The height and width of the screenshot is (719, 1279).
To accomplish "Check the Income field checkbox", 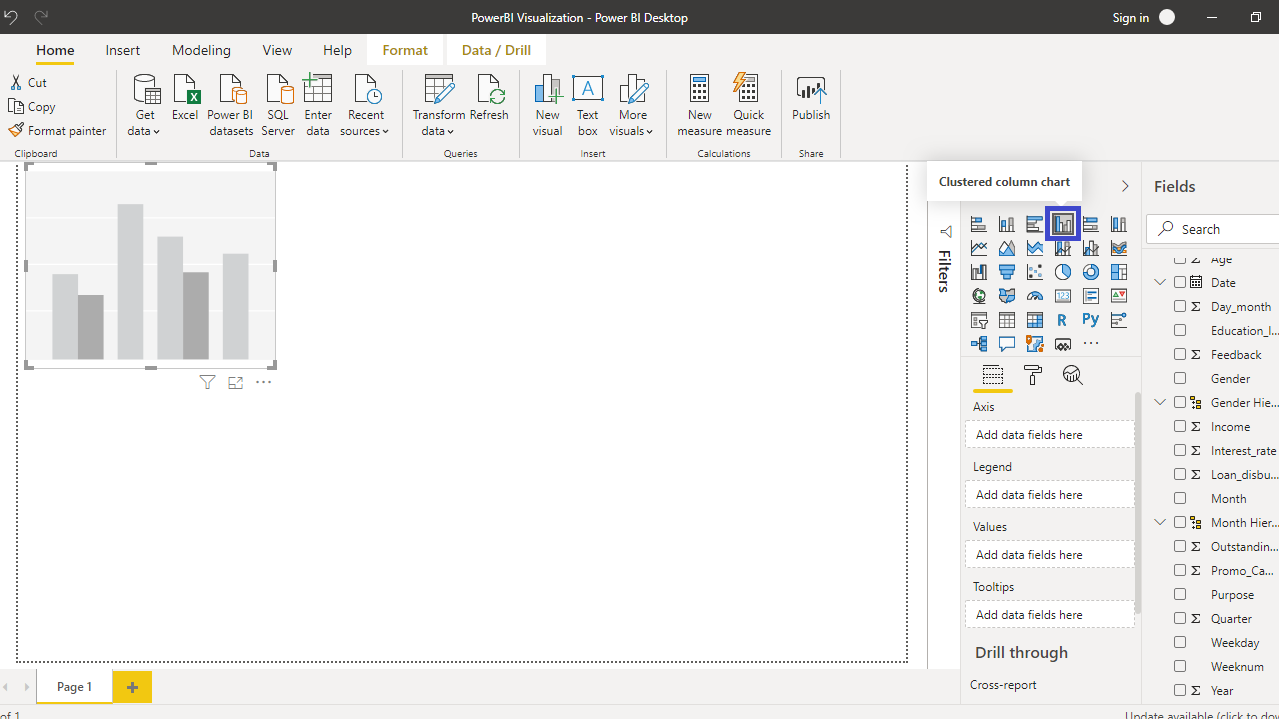I will coord(1180,426).
